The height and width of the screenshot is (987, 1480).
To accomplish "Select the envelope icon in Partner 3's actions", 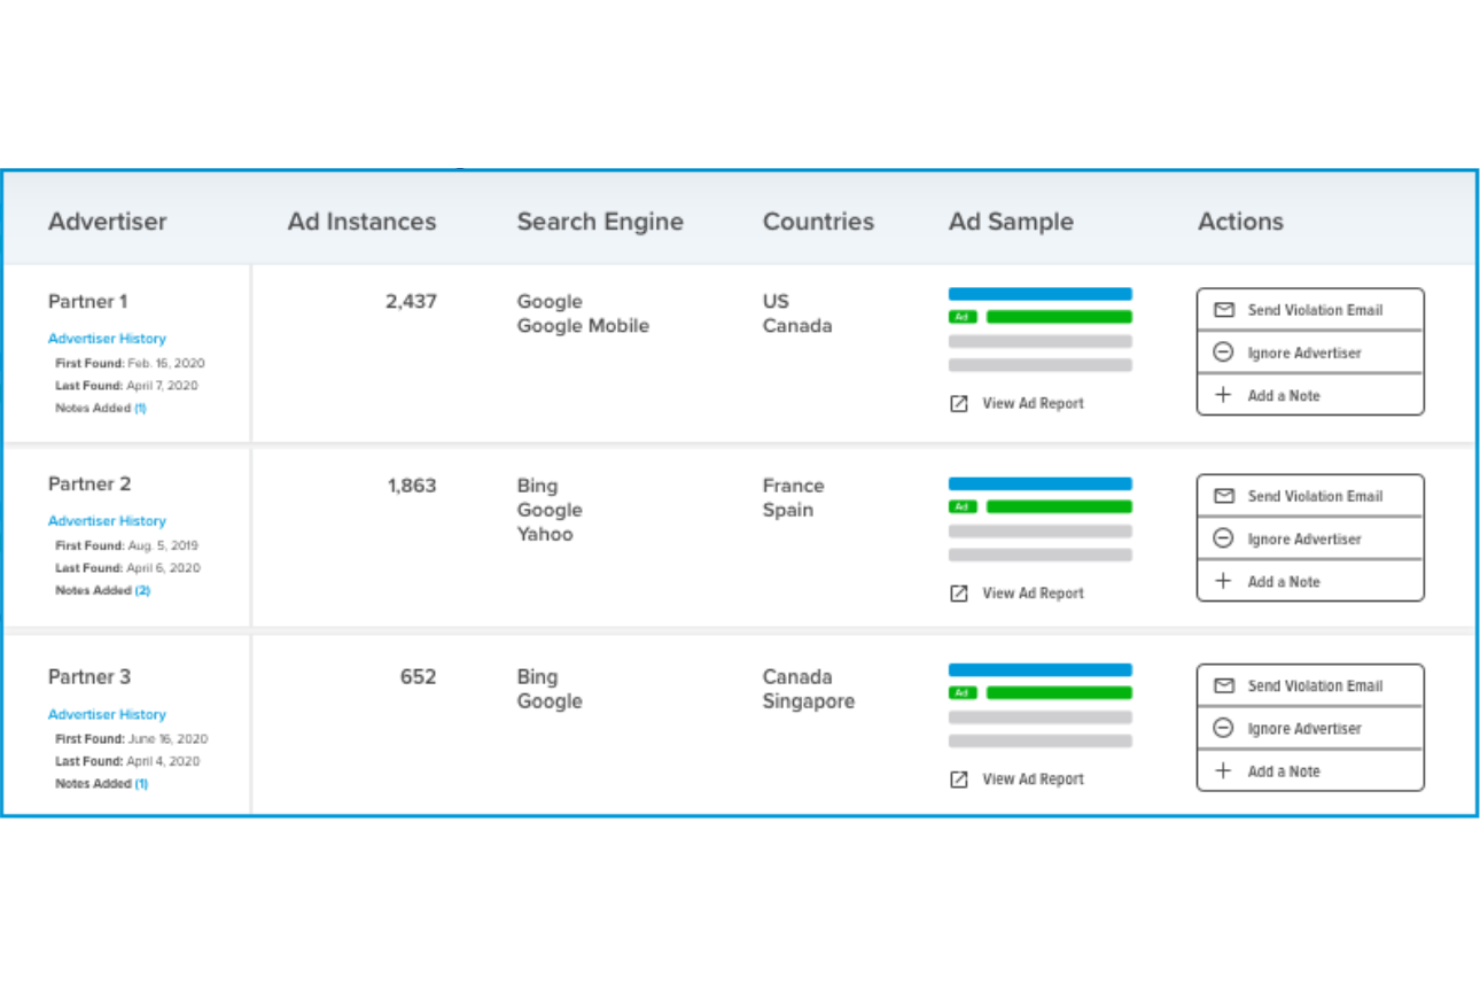I will point(1223,686).
